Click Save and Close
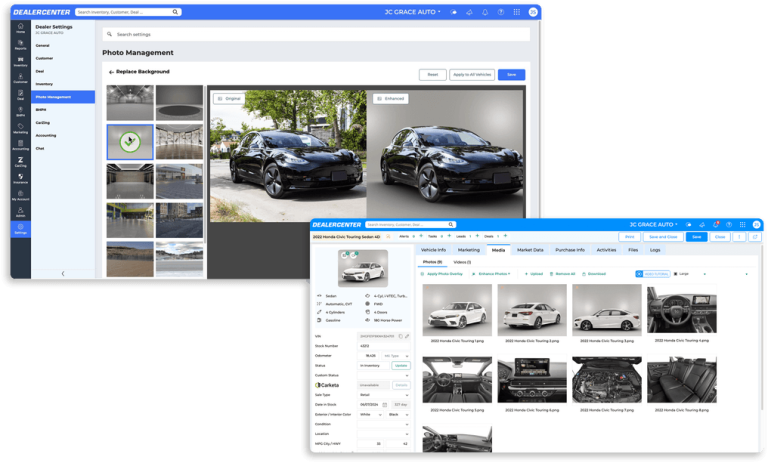The image size is (768, 463). point(663,237)
